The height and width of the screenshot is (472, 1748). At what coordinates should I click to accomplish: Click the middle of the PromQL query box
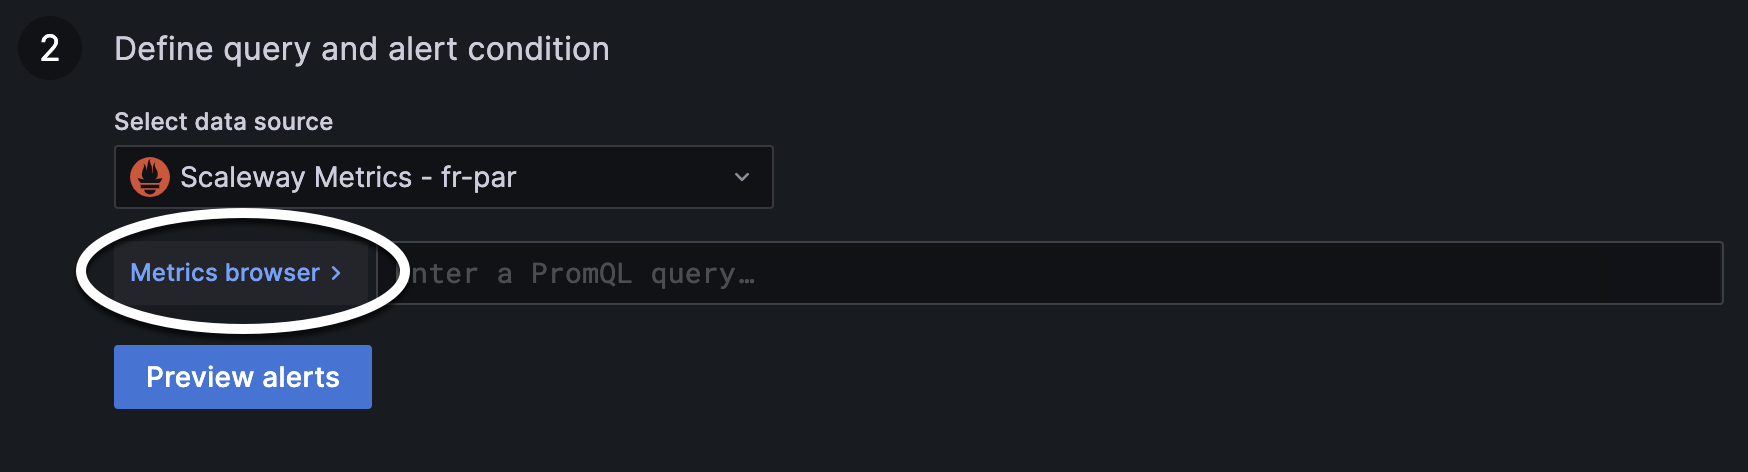(x=1049, y=273)
